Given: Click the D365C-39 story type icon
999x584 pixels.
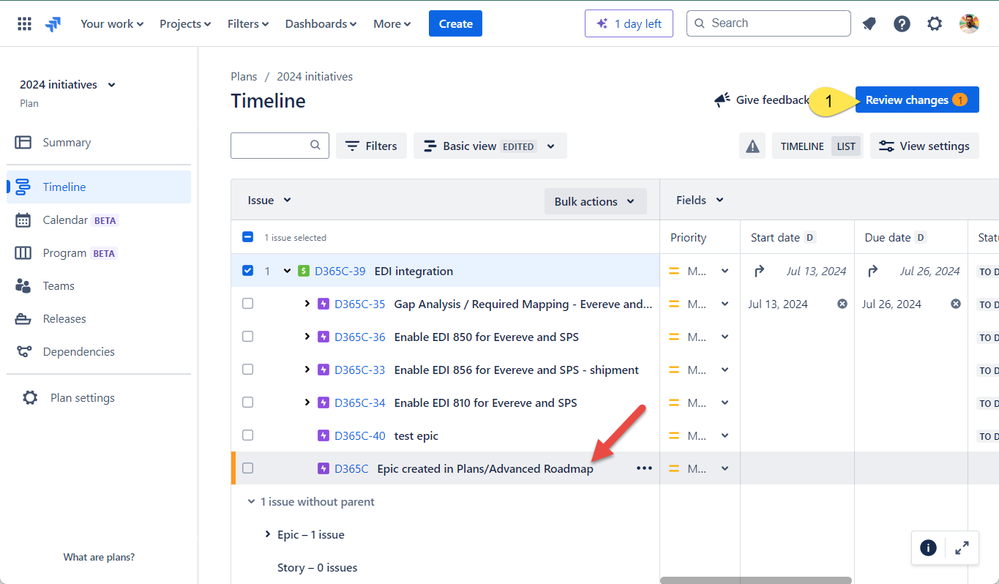Looking at the screenshot, I should pos(304,271).
